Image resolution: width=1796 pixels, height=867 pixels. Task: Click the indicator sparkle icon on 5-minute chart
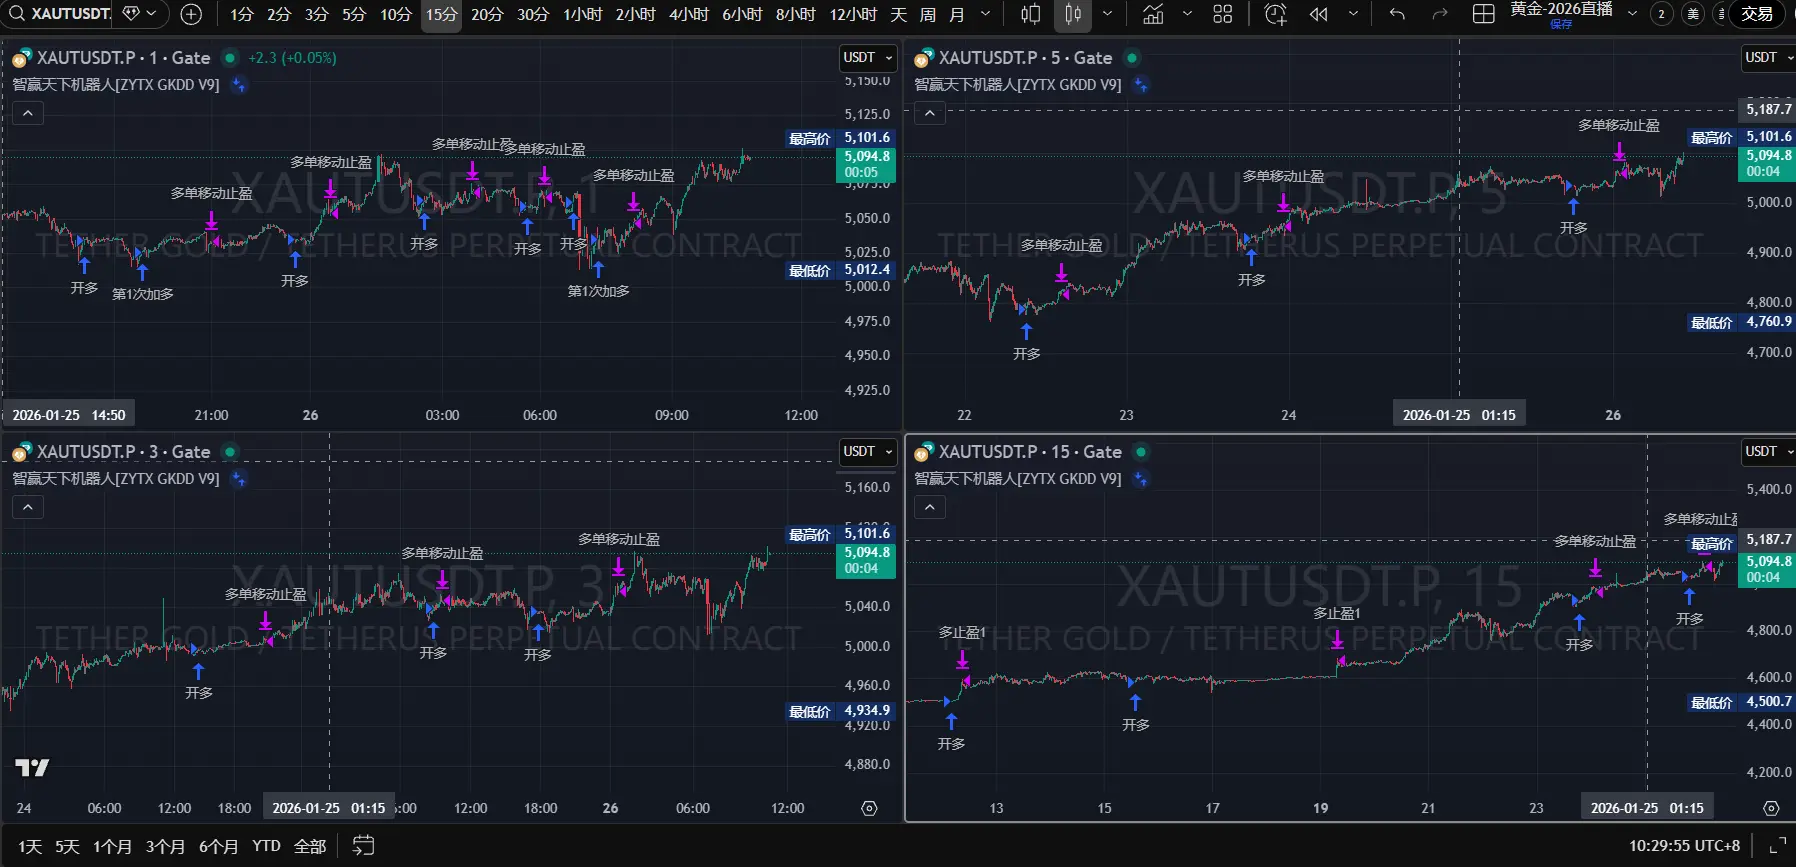tap(1141, 85)
